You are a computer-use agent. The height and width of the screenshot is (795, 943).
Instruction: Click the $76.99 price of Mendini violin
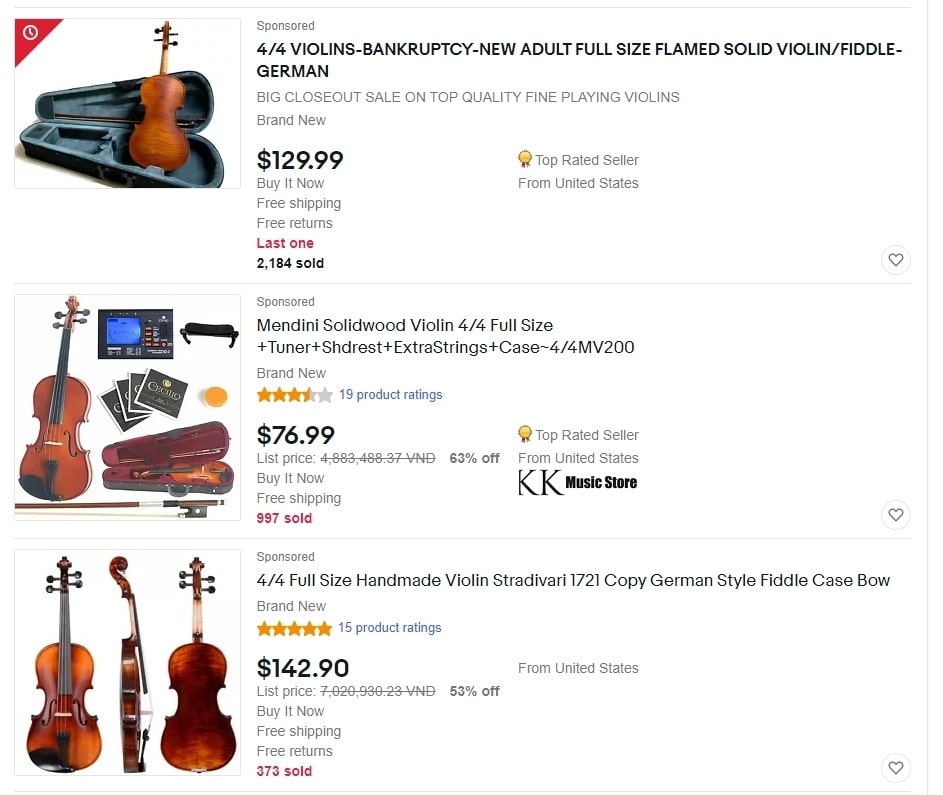pos(296,435)
